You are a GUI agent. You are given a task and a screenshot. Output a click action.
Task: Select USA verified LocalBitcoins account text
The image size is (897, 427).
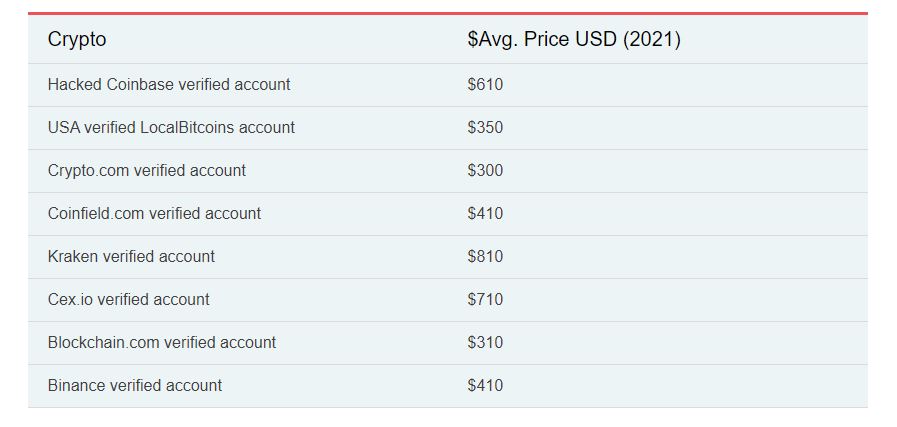point(171,127)
